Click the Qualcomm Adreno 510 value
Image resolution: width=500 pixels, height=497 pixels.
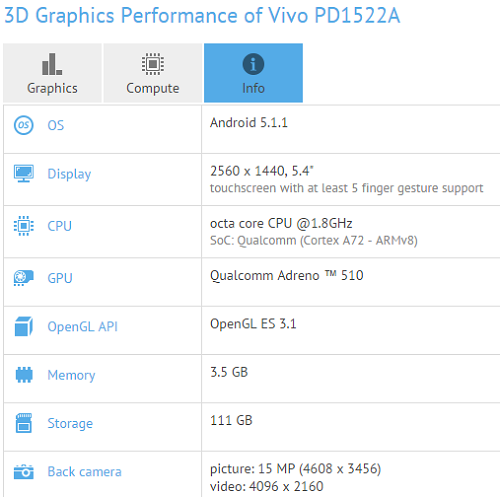[x=287, y=276]
